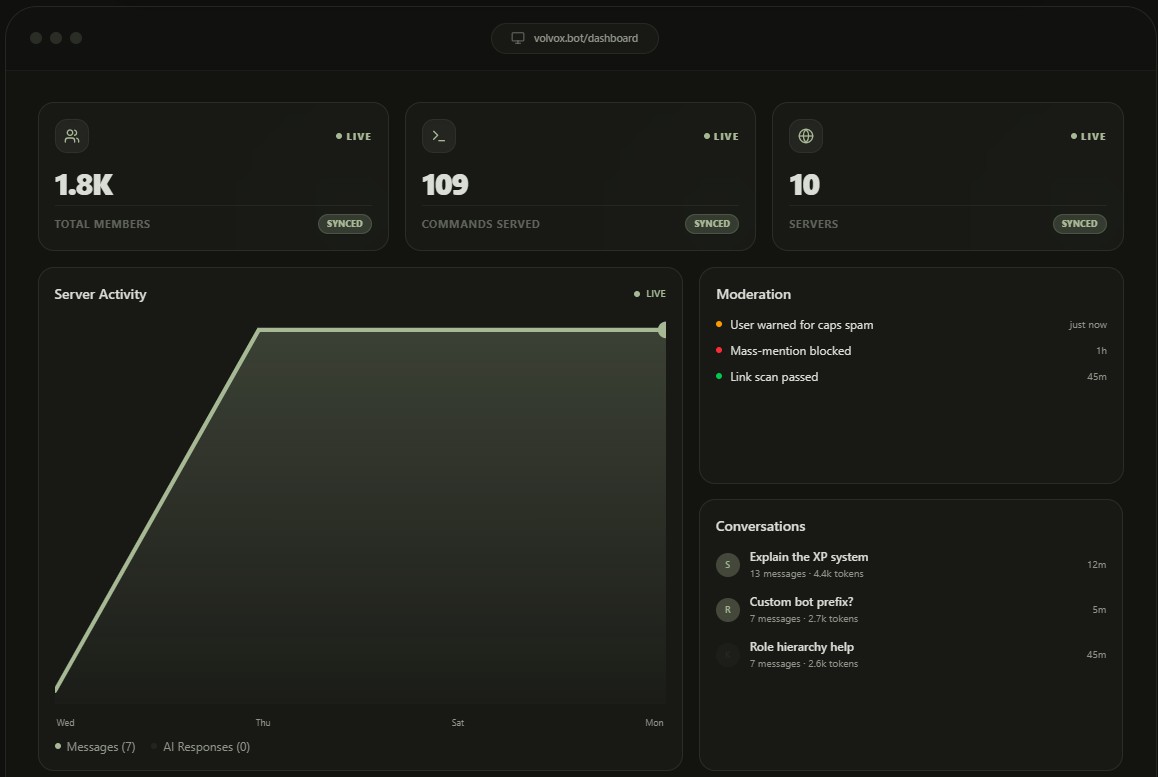Select the Link scan passed entry
1158x777 pixels.
[911, 376]
